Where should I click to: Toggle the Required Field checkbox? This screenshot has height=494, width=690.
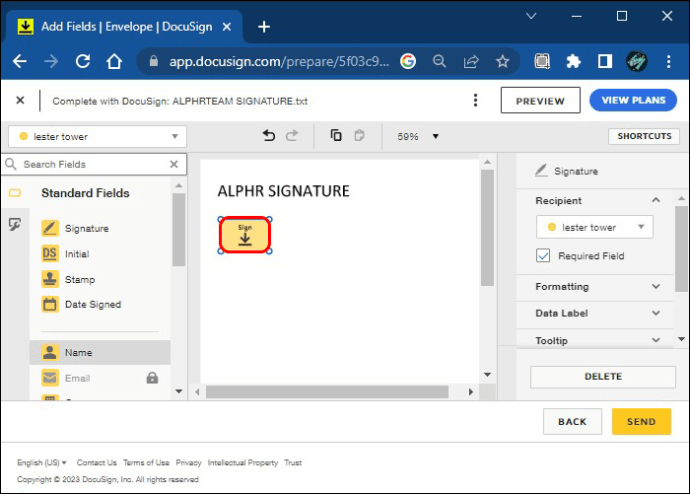pos(543,256)
